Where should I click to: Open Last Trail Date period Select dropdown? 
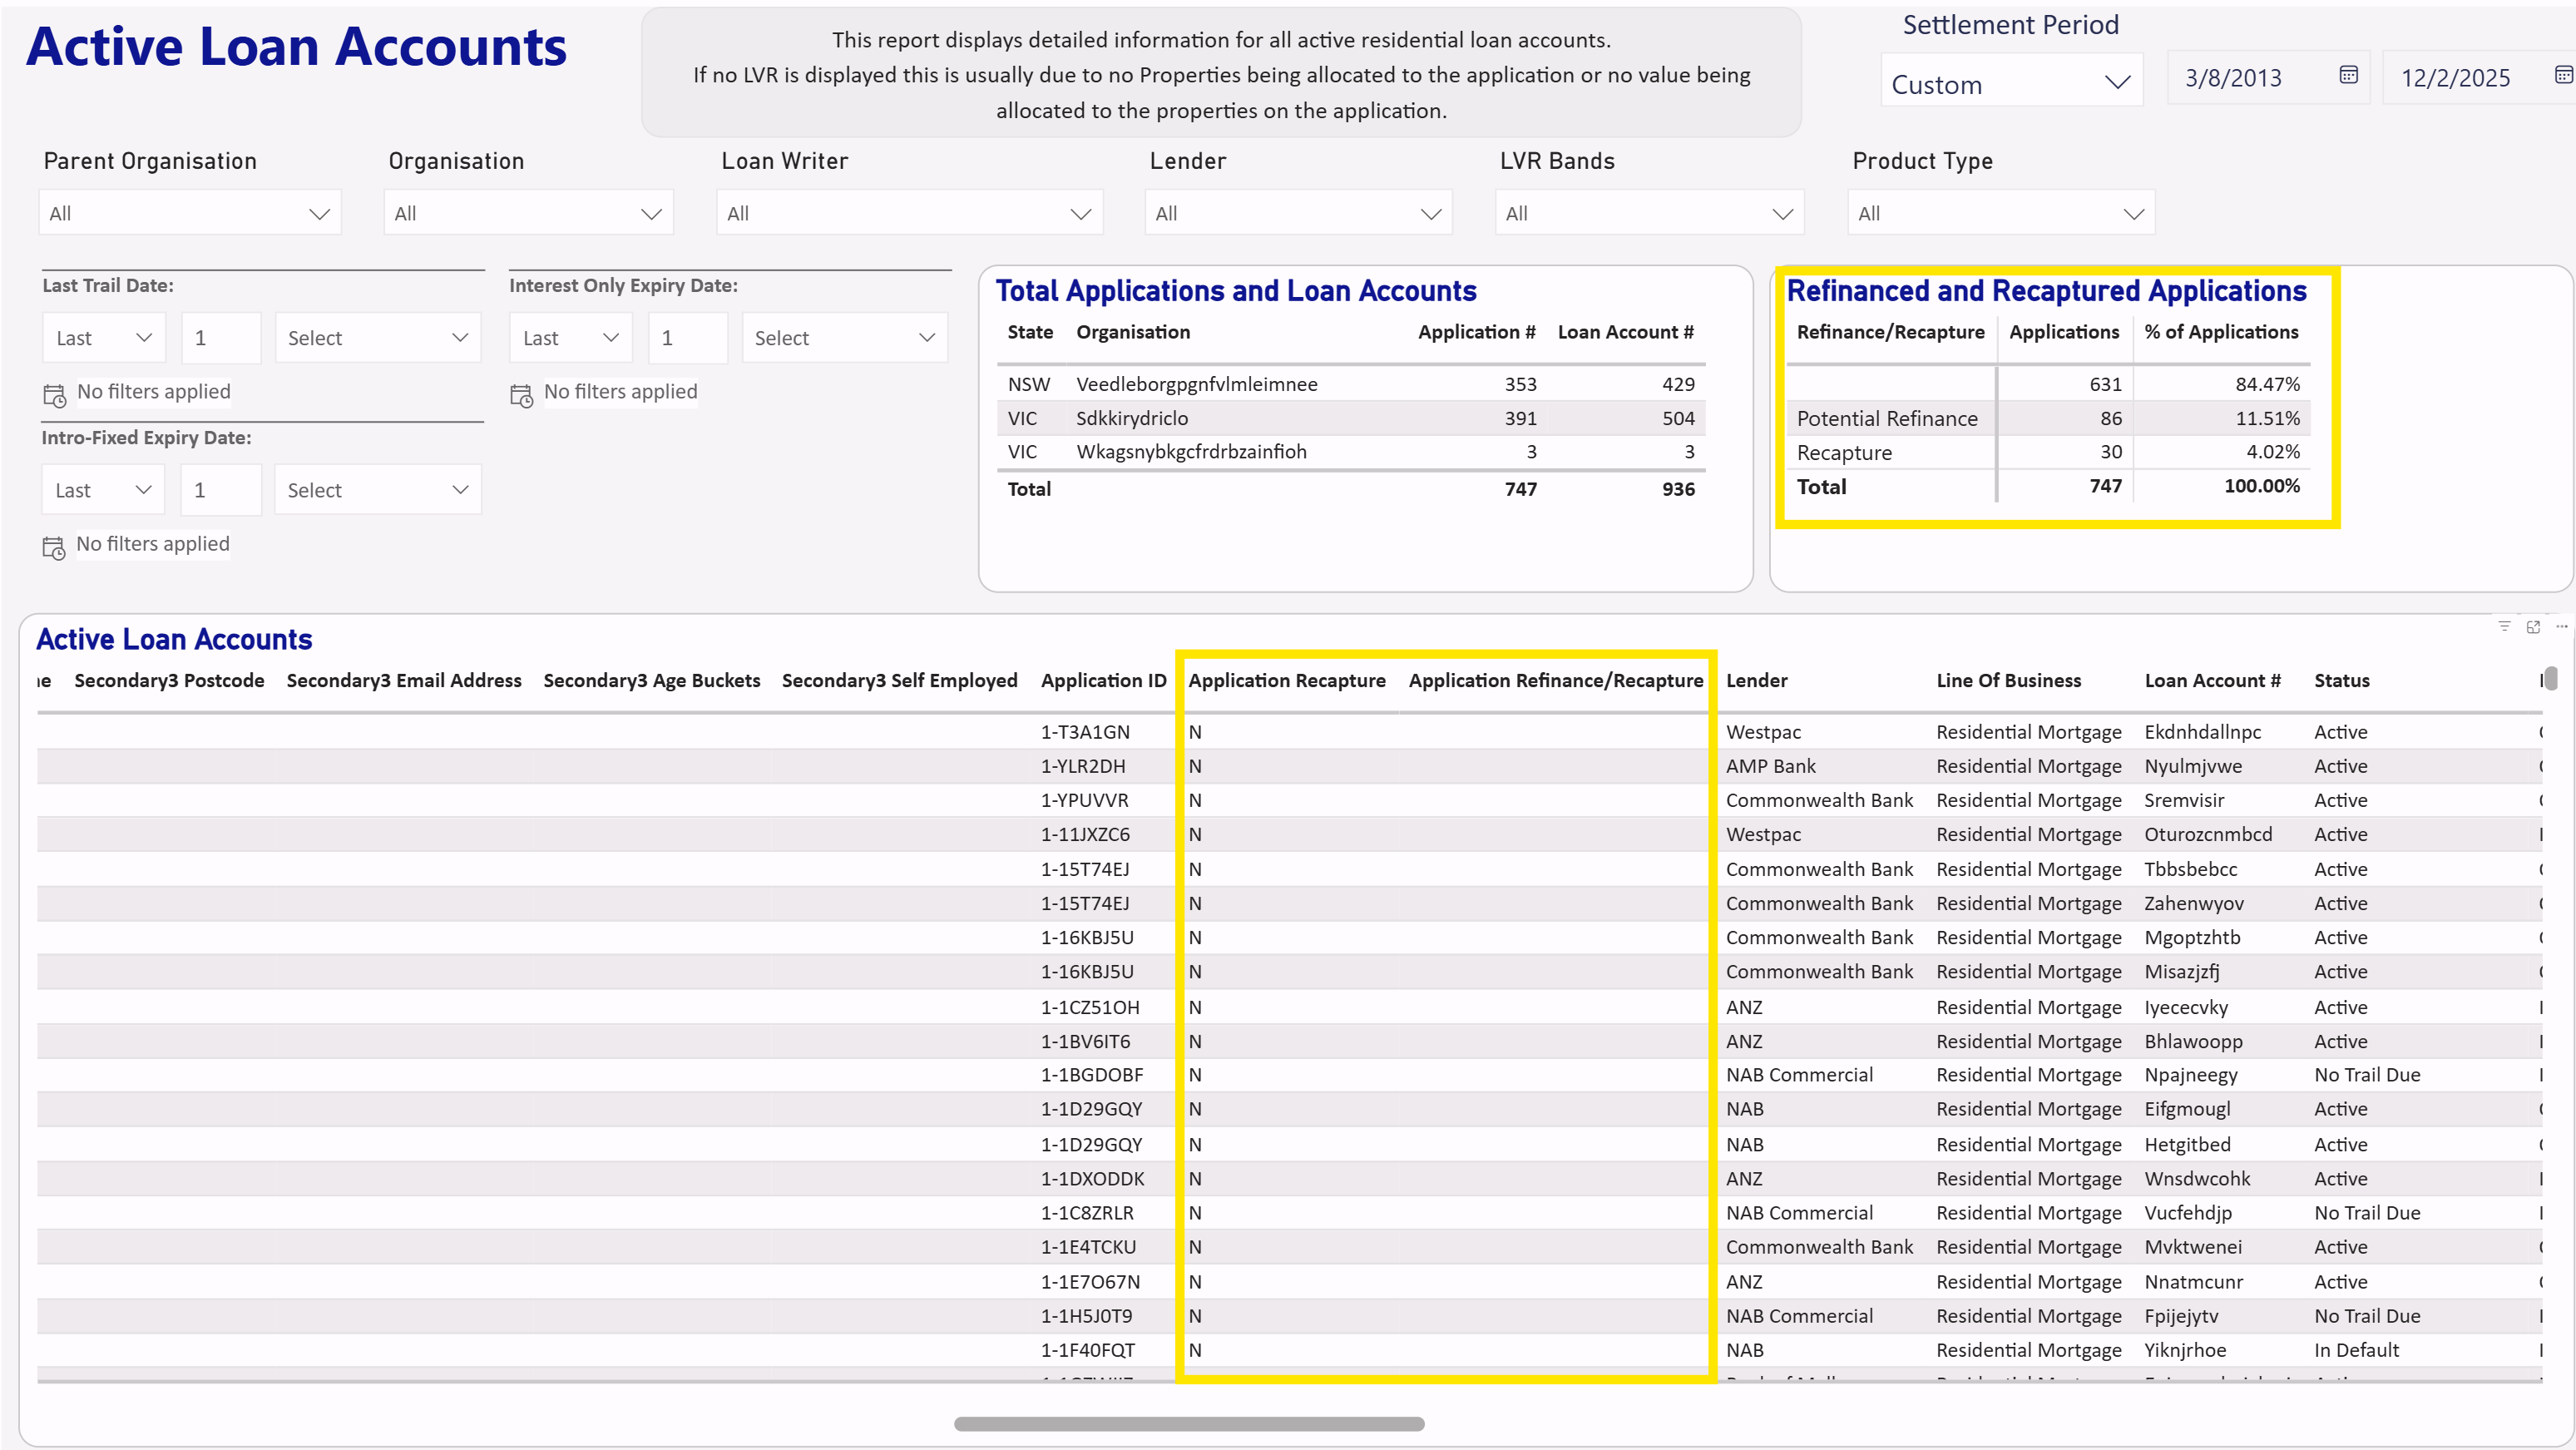point(377,338)
